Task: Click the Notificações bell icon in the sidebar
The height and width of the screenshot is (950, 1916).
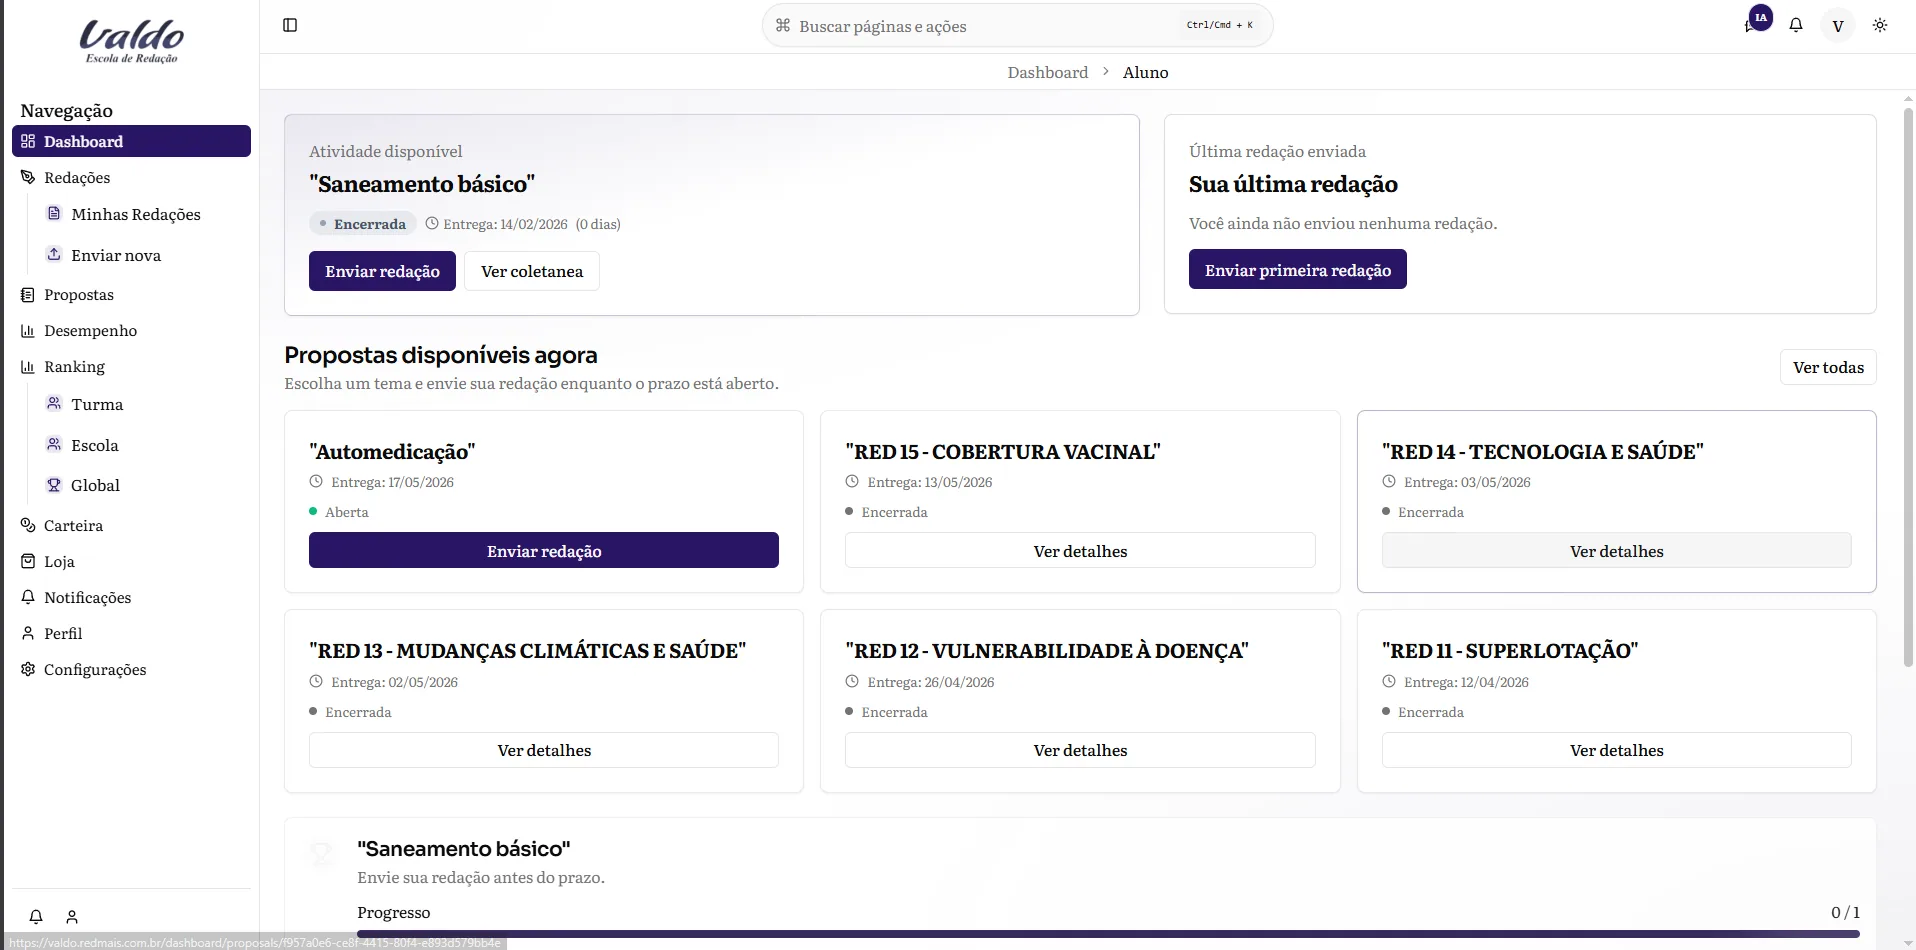Action: point(28,597)
